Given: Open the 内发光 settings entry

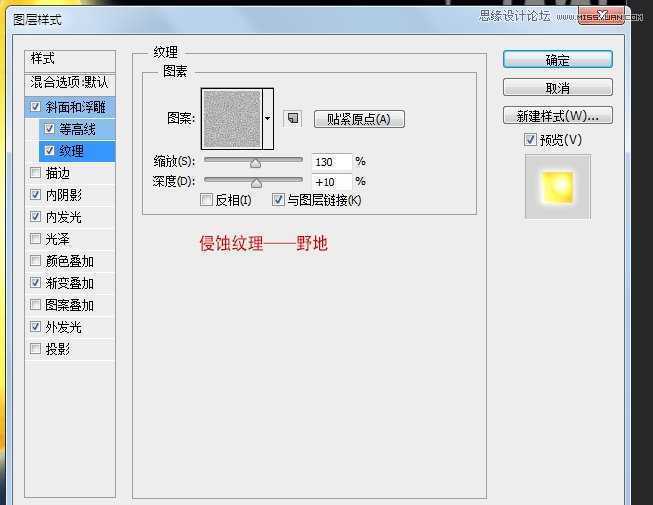Looking at the screenshot, I should click(x=64, y=217).
